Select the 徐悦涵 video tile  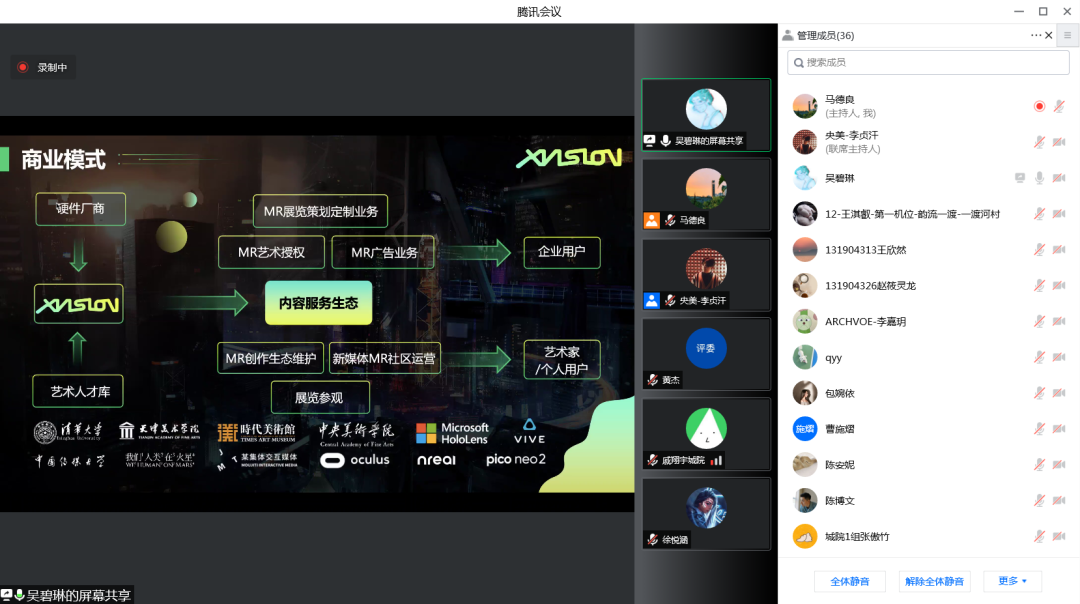tap(706, 514)
